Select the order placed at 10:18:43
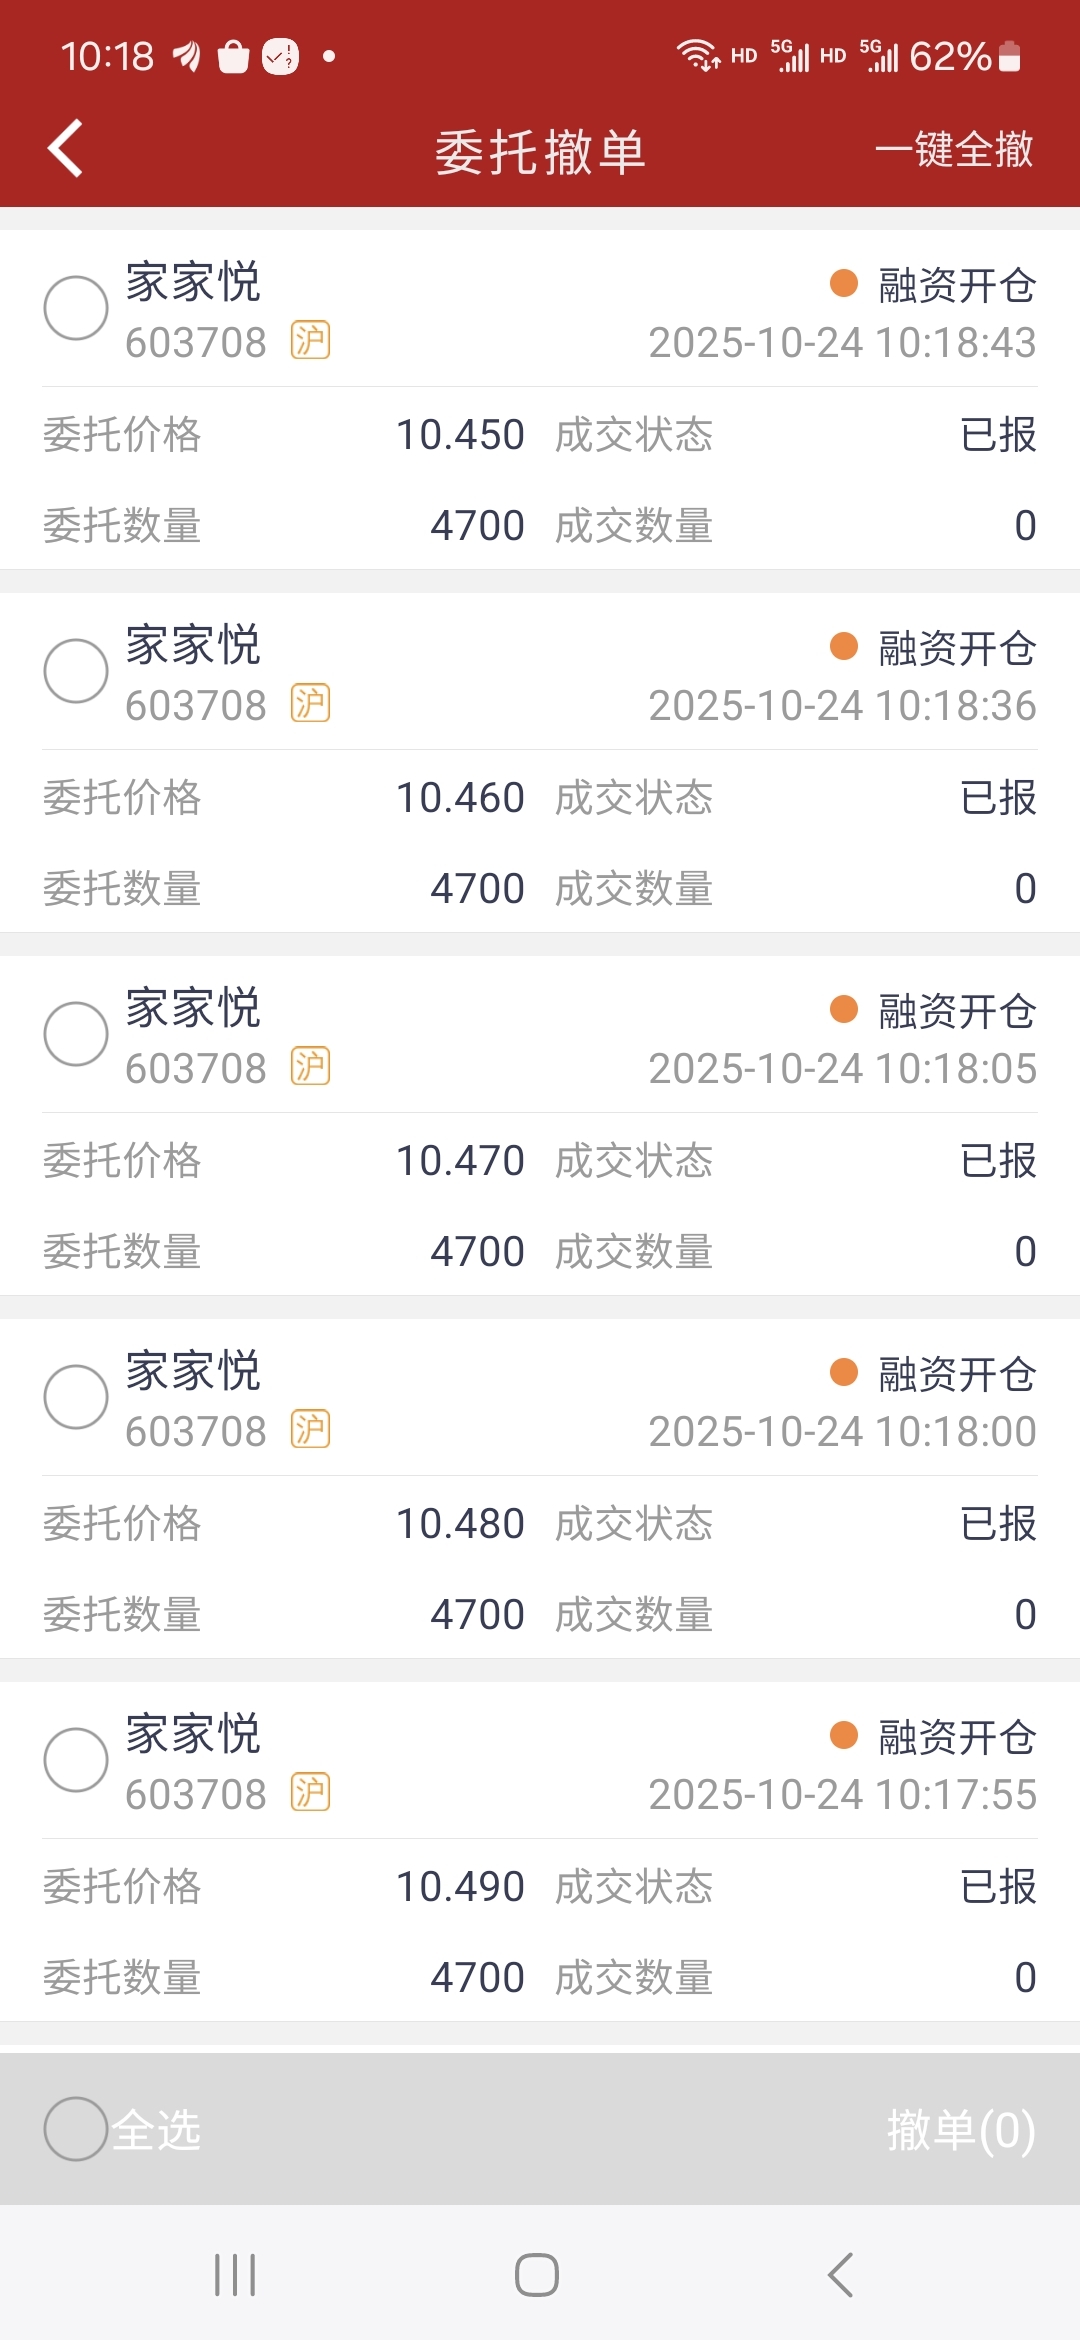This screenshot has width=1080, height=2340. coord(76,308)
